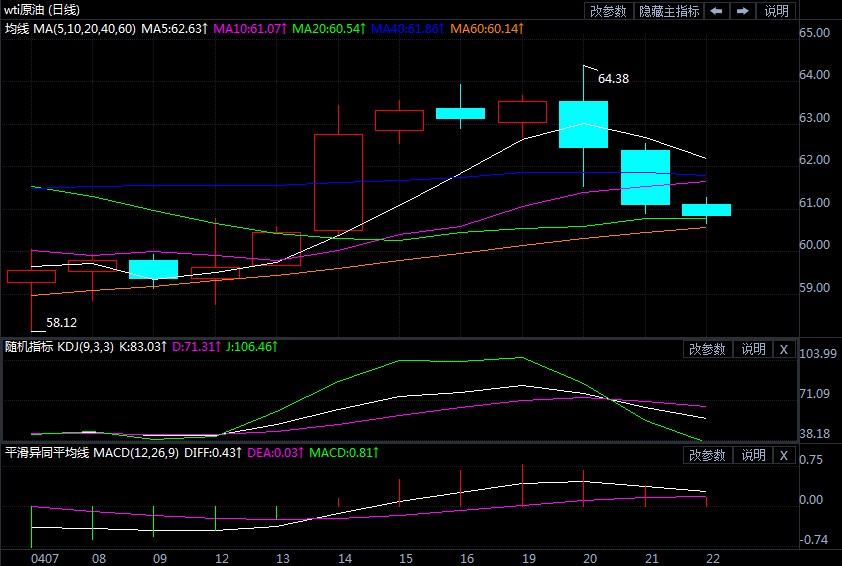Open 改参数 in the KDJ panel
842x566 pixels.
pyautogui.click(x=708, y=349)
